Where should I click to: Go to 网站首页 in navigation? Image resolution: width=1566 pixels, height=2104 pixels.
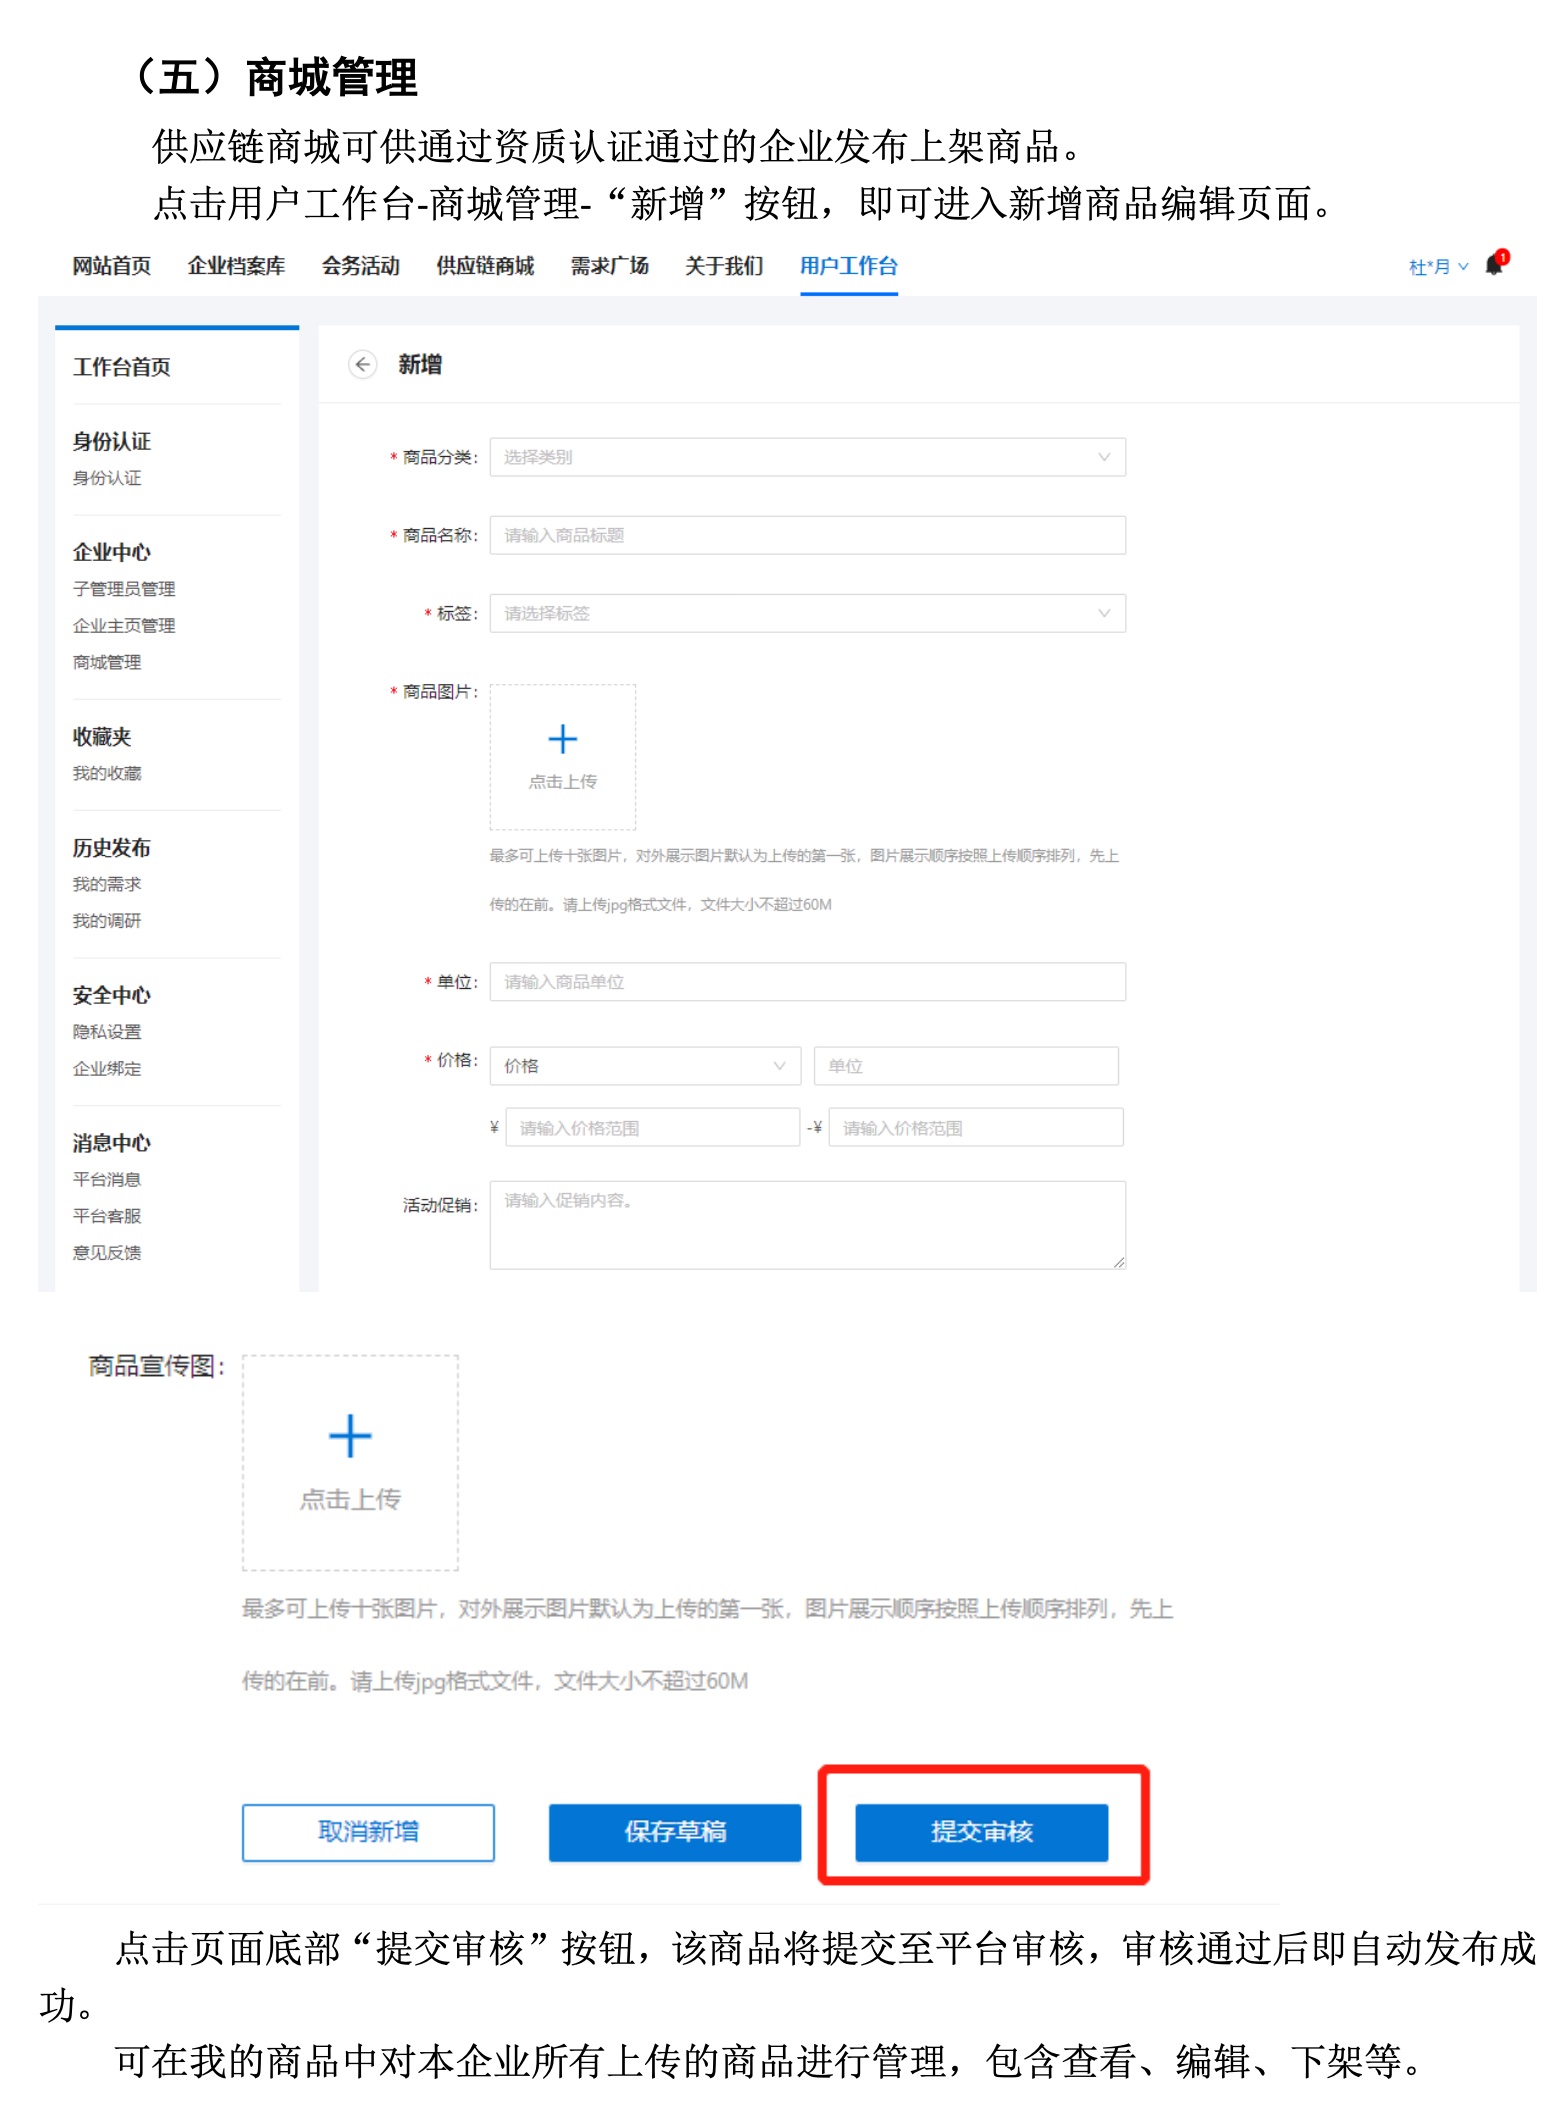click(112, 266)
